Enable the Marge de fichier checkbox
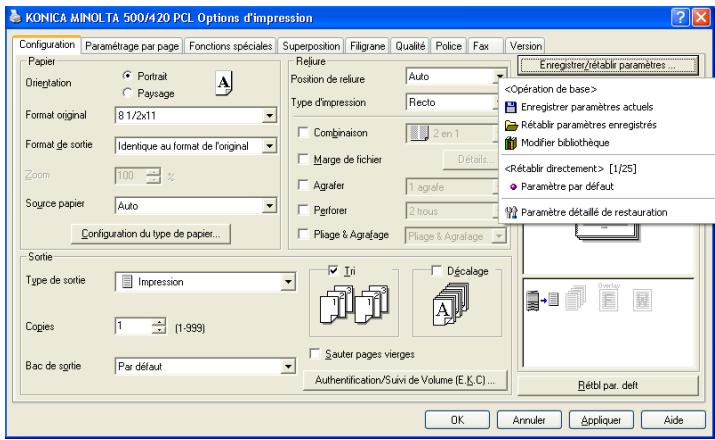Screen dimensions: 715x440 click(303, 159)
